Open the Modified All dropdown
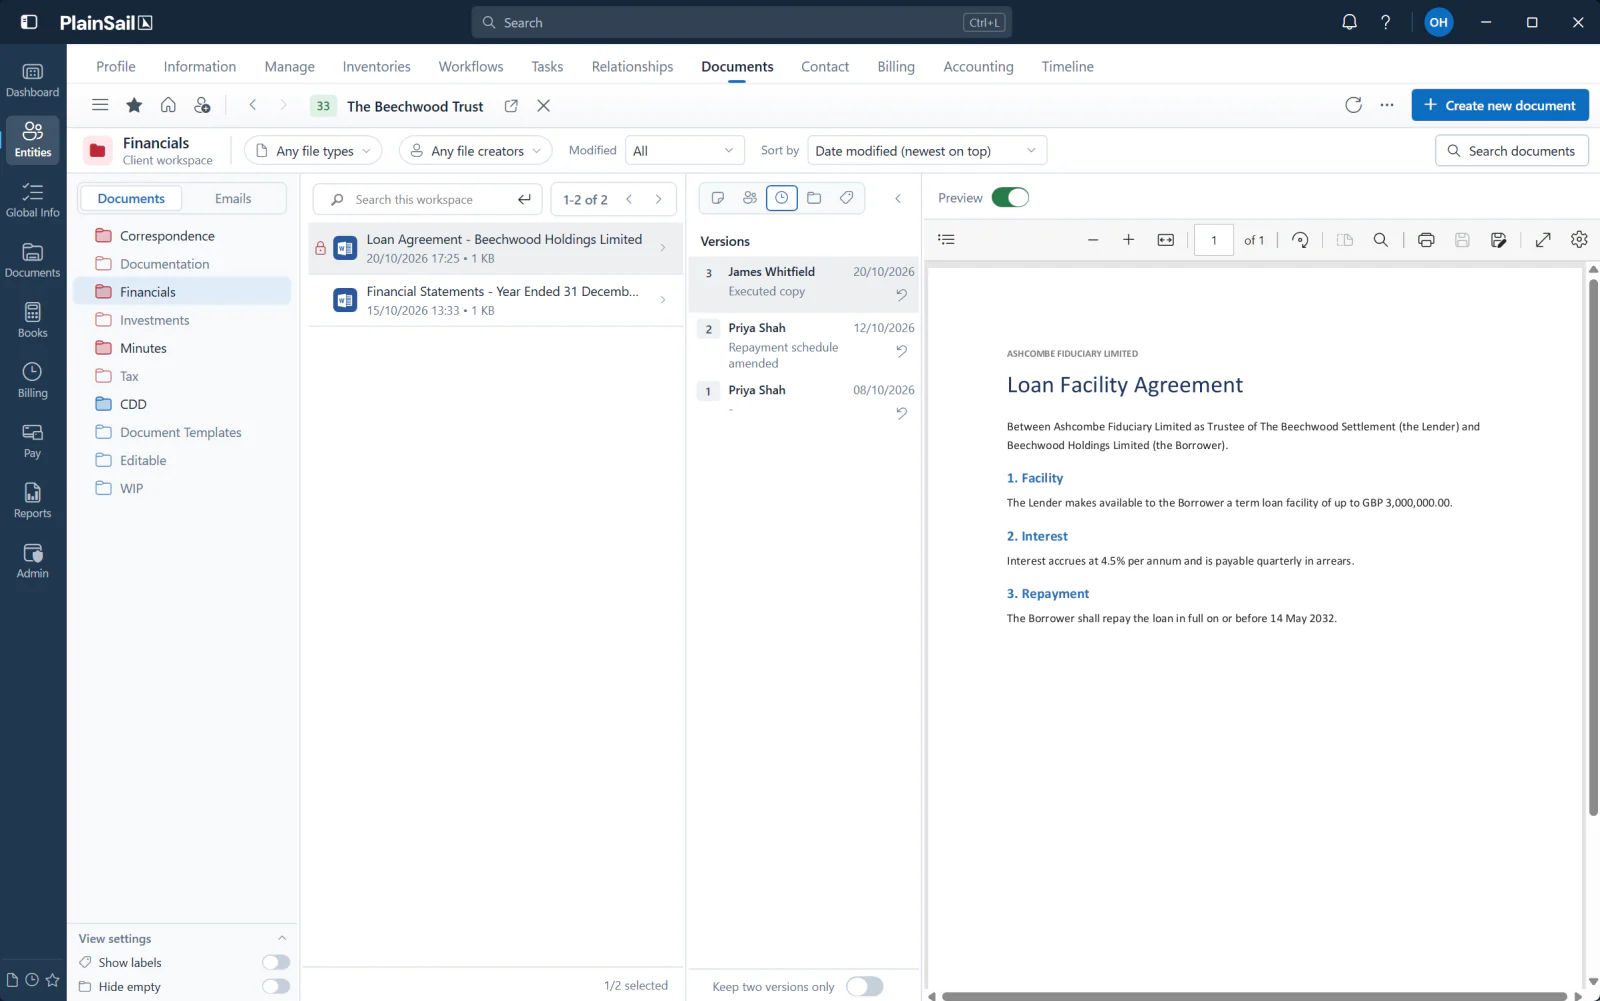This screenshot has height=1001, width=1600. click(685, 151)
